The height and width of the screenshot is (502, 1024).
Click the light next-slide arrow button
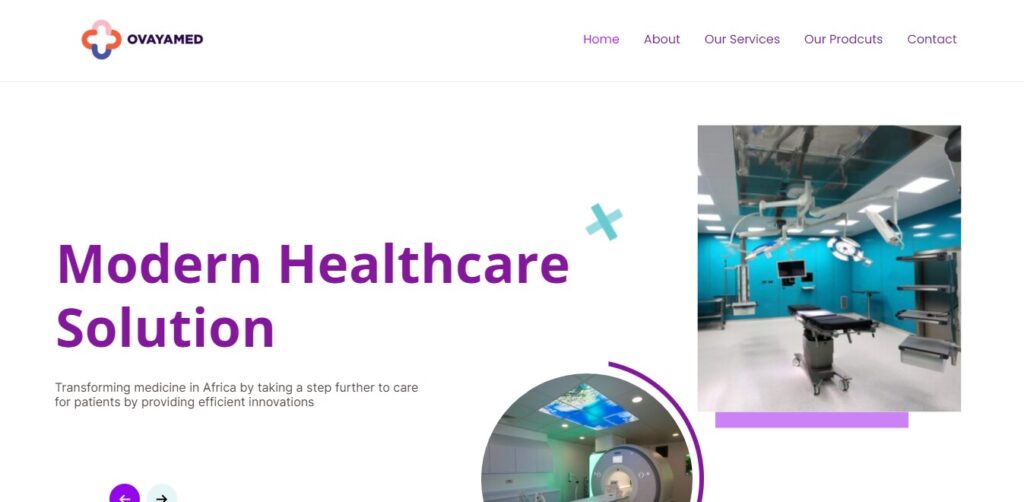(161, 493)
